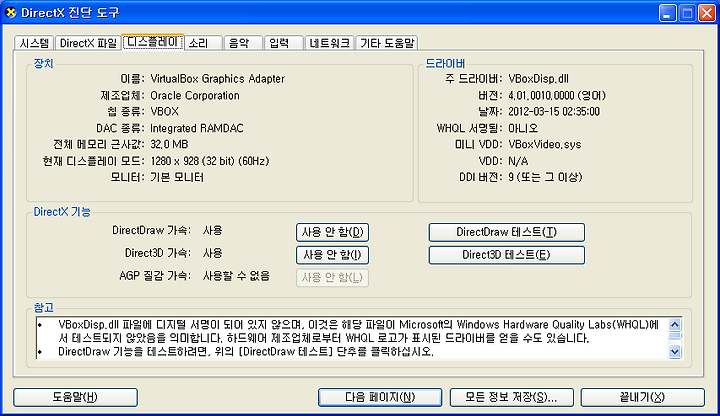Click the device name VirtualBox Graphics Adapter
The width and height of the screenshot is (720, 416).
(218, 79)
